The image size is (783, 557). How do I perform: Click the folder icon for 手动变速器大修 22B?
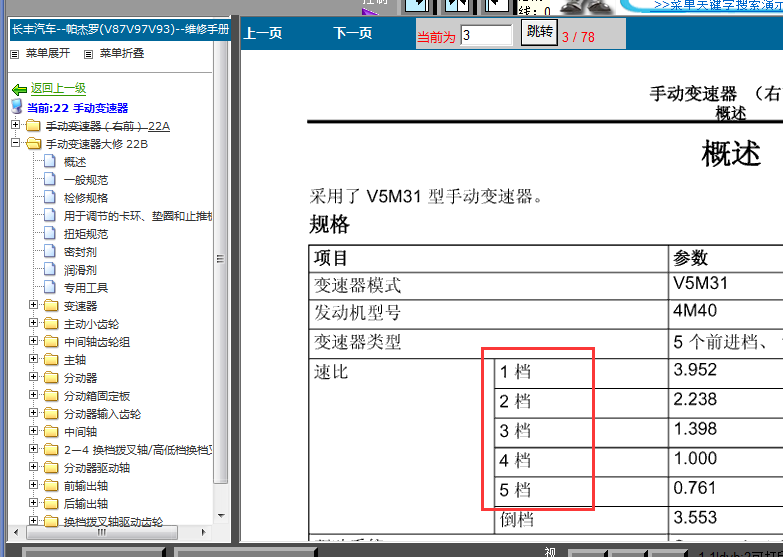(x=33, y=143)
